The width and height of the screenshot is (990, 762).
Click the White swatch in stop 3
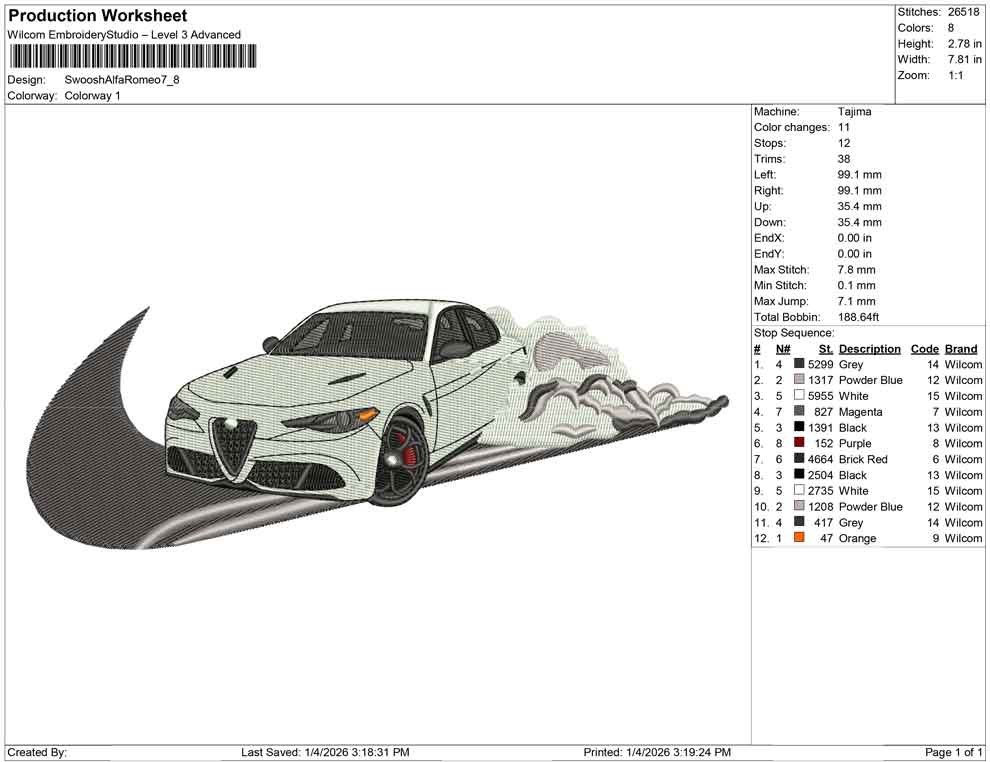tap(799, 396)
